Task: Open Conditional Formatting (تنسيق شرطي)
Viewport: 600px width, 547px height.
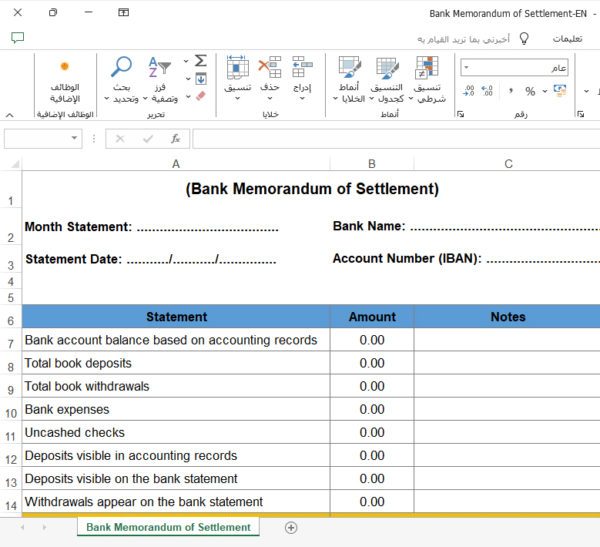Action: click(x=428, y=68)
